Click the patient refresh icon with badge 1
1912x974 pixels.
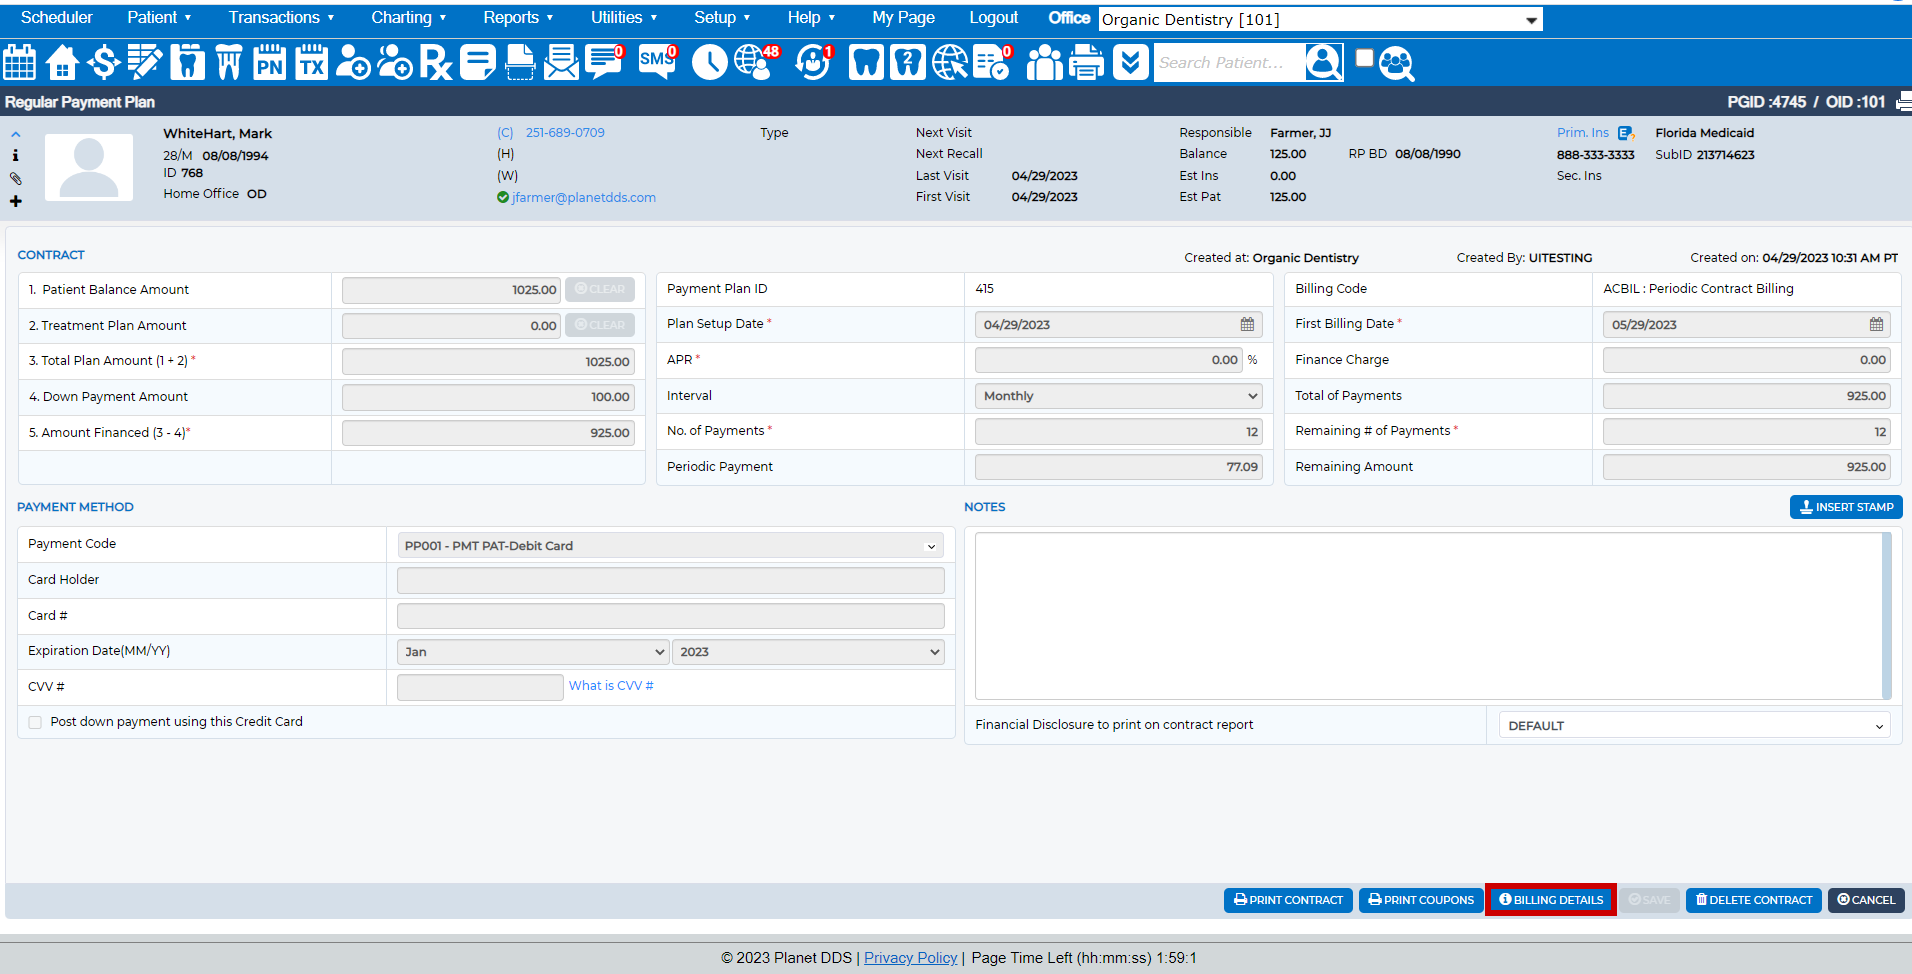(x=814, y=62)
